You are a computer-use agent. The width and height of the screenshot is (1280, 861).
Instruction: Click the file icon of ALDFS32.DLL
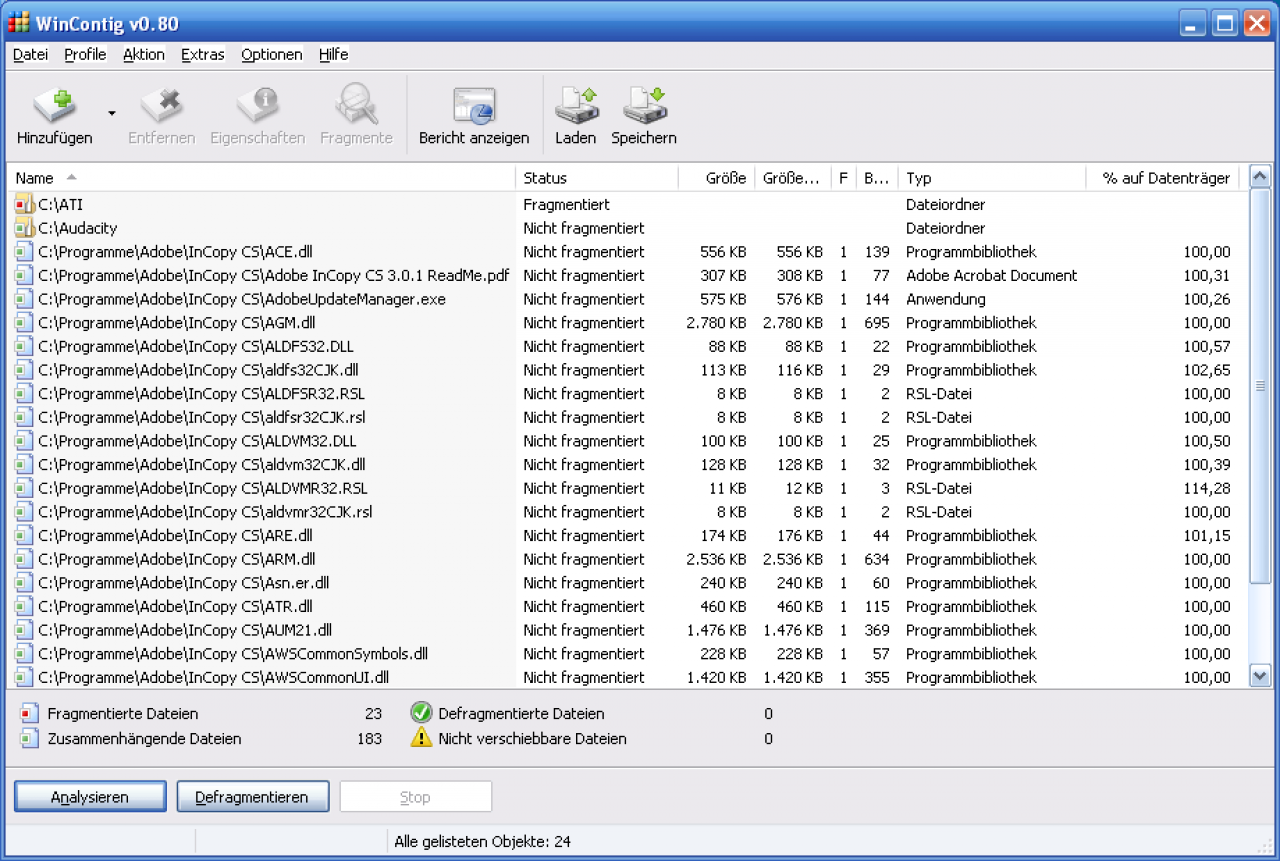point(25,346)
